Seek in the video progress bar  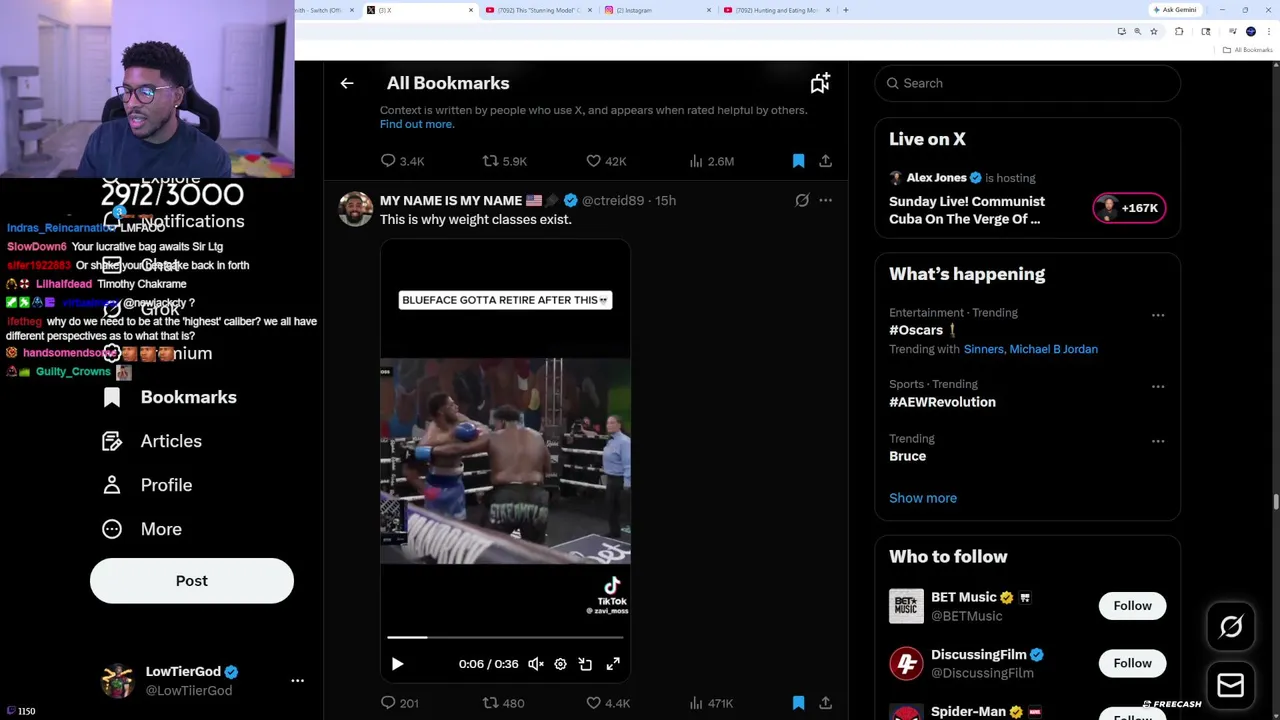tap(505, 637)
